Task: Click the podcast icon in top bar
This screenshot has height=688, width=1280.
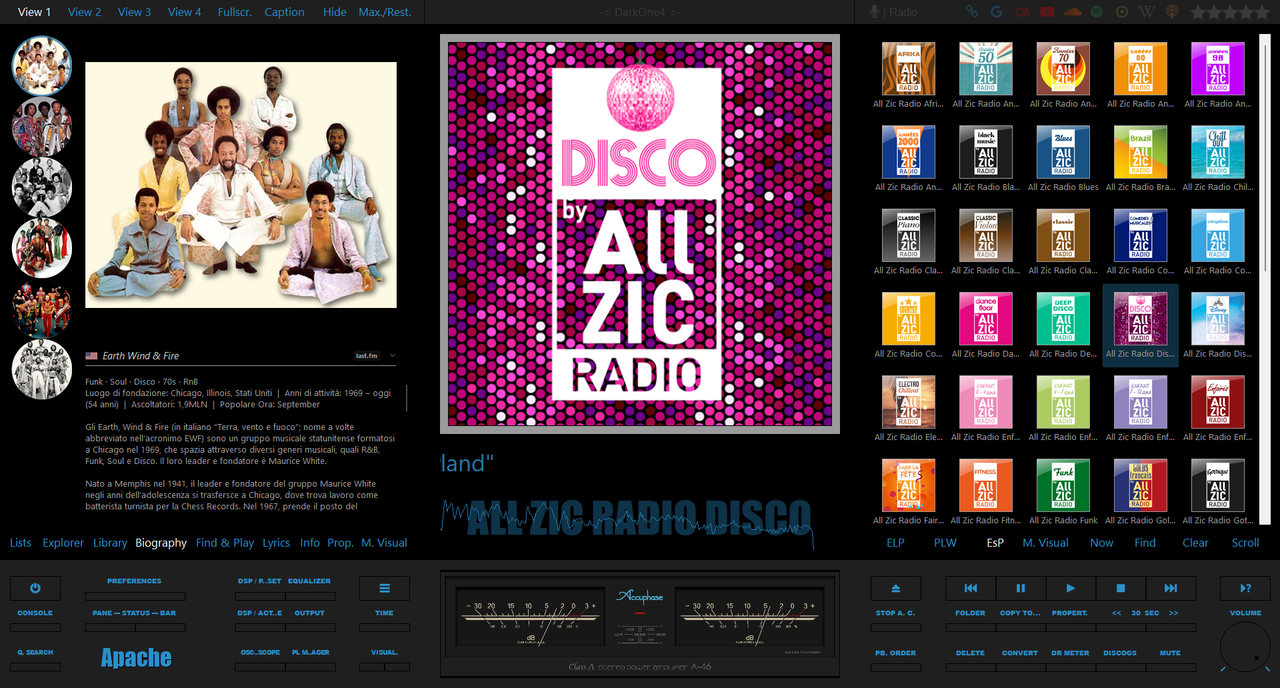Action: [1172, 12]
